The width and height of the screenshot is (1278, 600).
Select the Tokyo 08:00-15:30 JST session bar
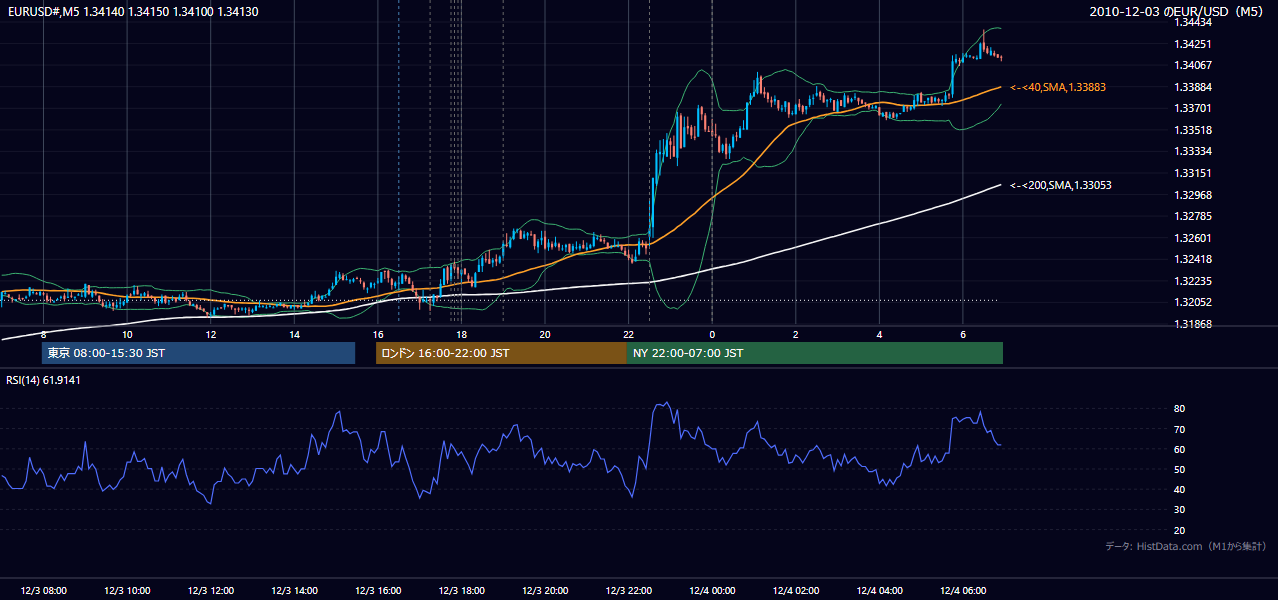point(199,353)
